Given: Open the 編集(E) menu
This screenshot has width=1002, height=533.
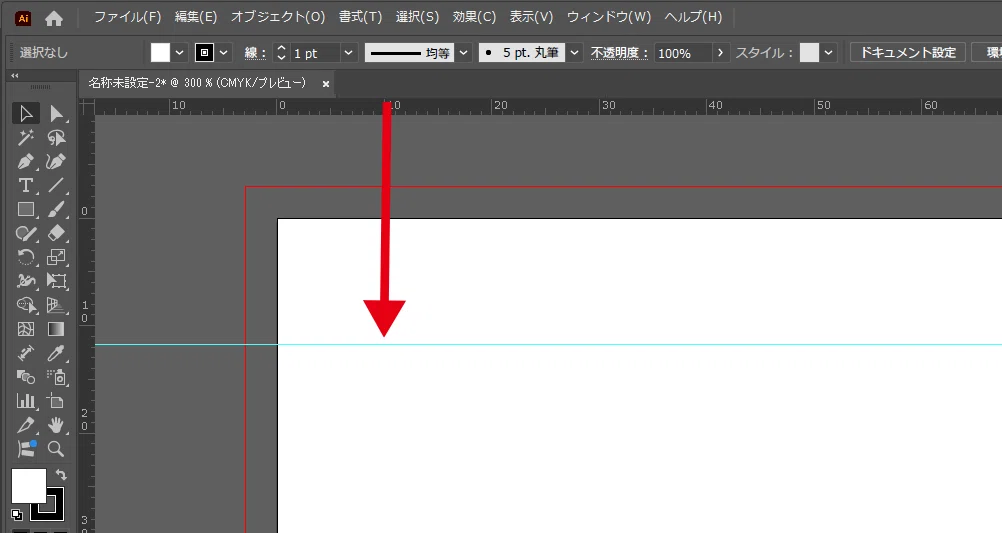Looking at the screenshot, I should [x=196, y=17].
